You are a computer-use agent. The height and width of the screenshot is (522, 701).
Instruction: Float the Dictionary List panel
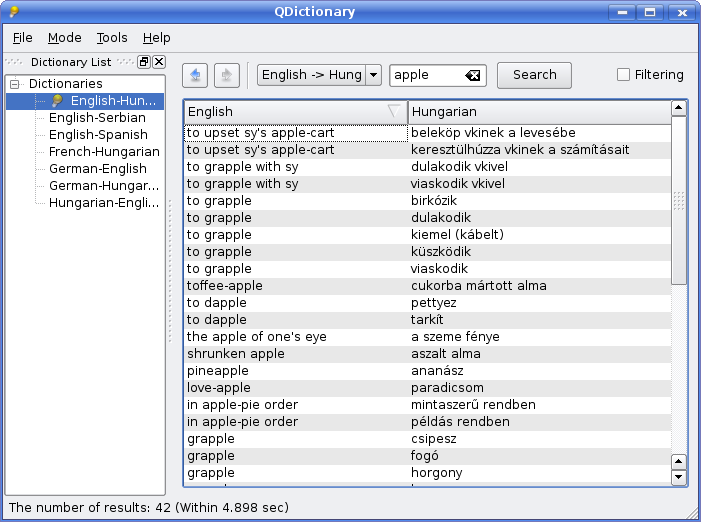144,62
